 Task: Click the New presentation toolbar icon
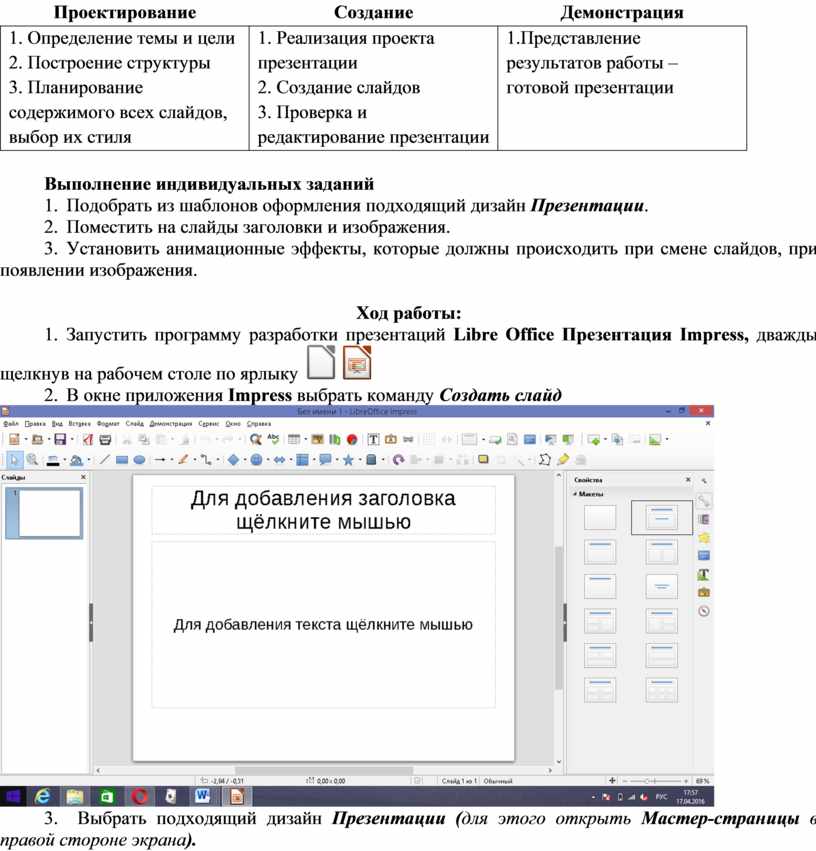click(x=14, y=440)
